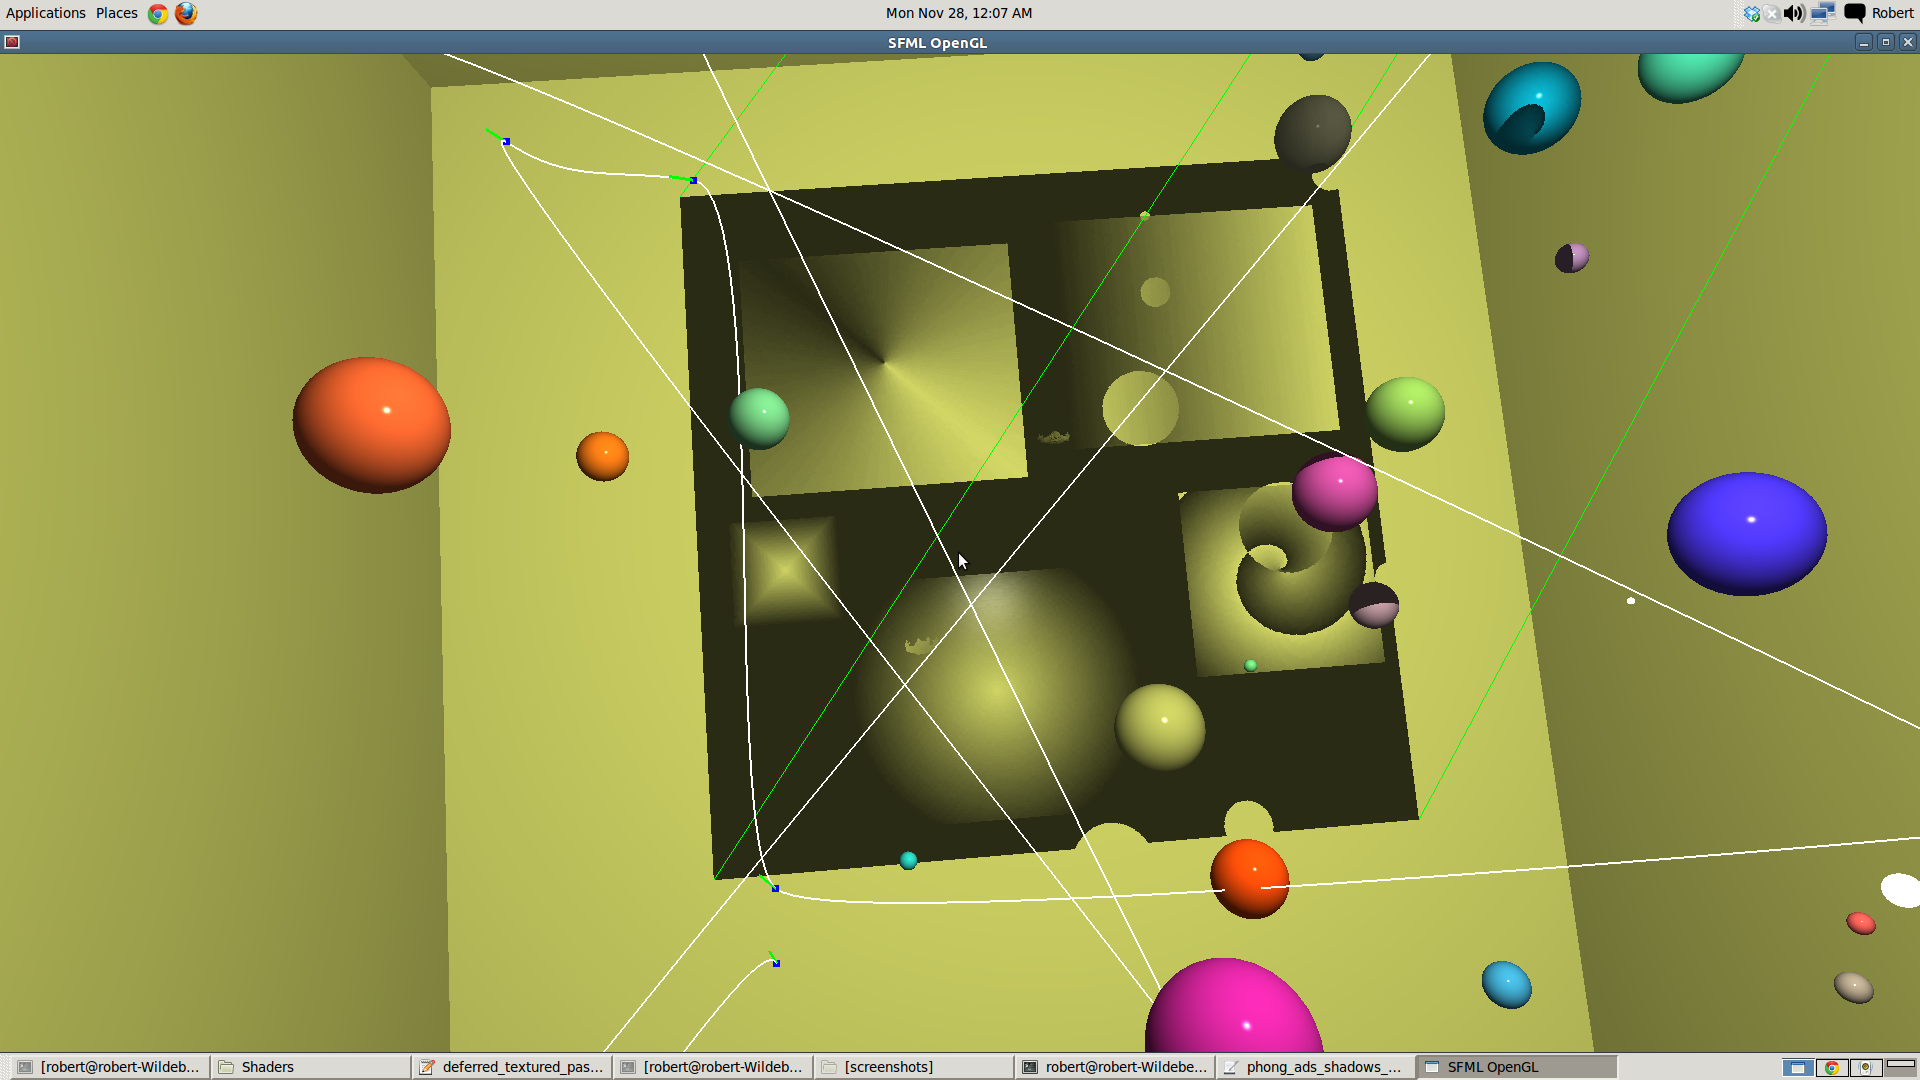This screenshot has height=1080, width=1920.
Task: Open the SFML OpenGL window menu icon
Action: point(12,42)
